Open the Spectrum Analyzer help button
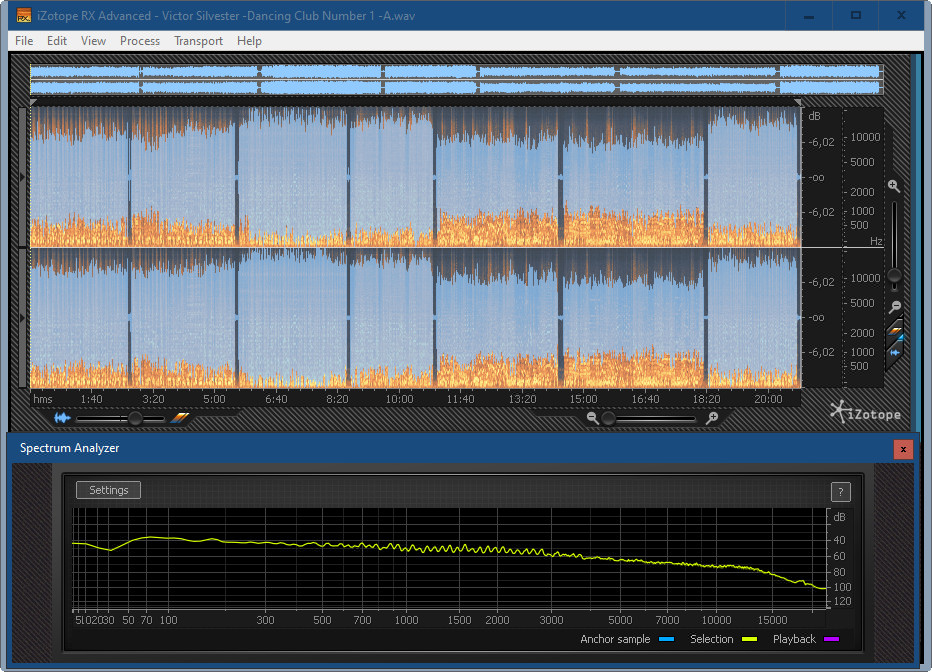This screenshot has height=672, width=932. point(841,491)
